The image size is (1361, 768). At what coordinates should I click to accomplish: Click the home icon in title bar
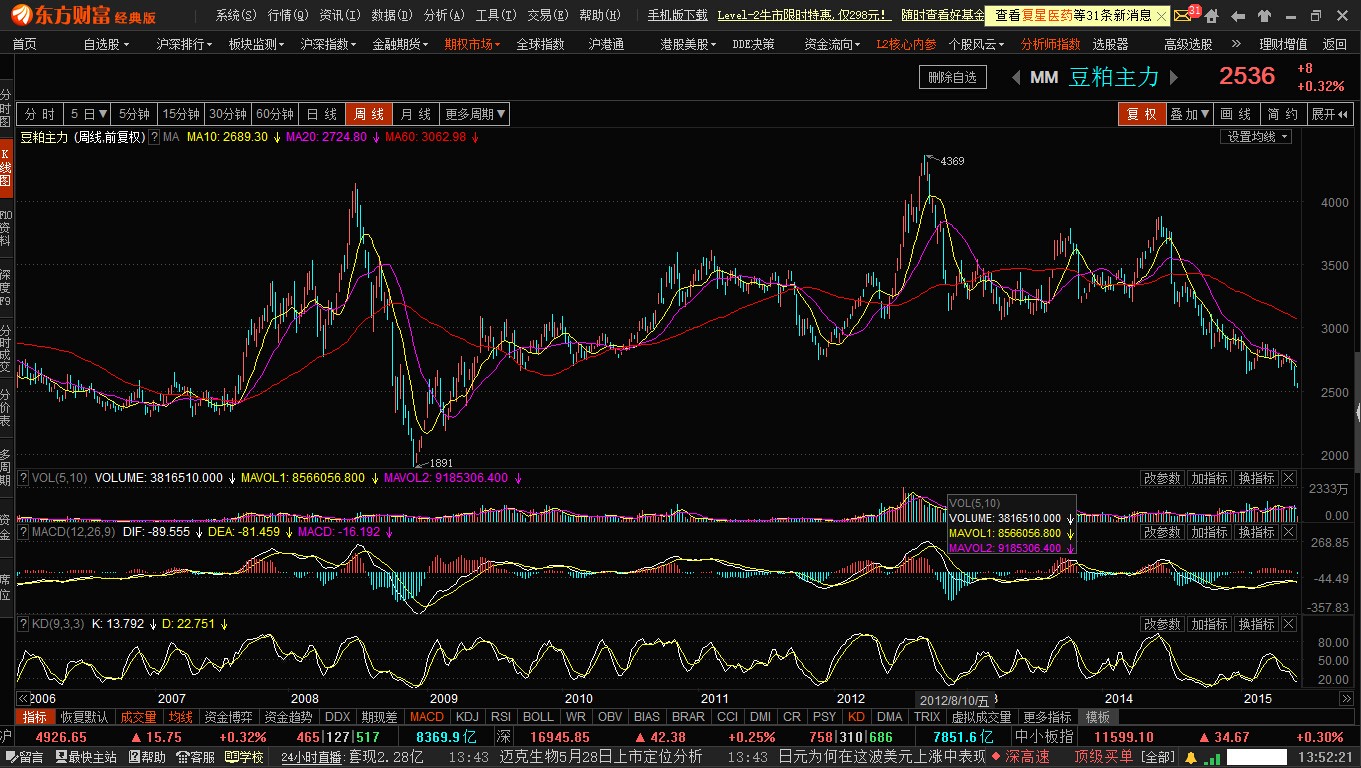1211,15
